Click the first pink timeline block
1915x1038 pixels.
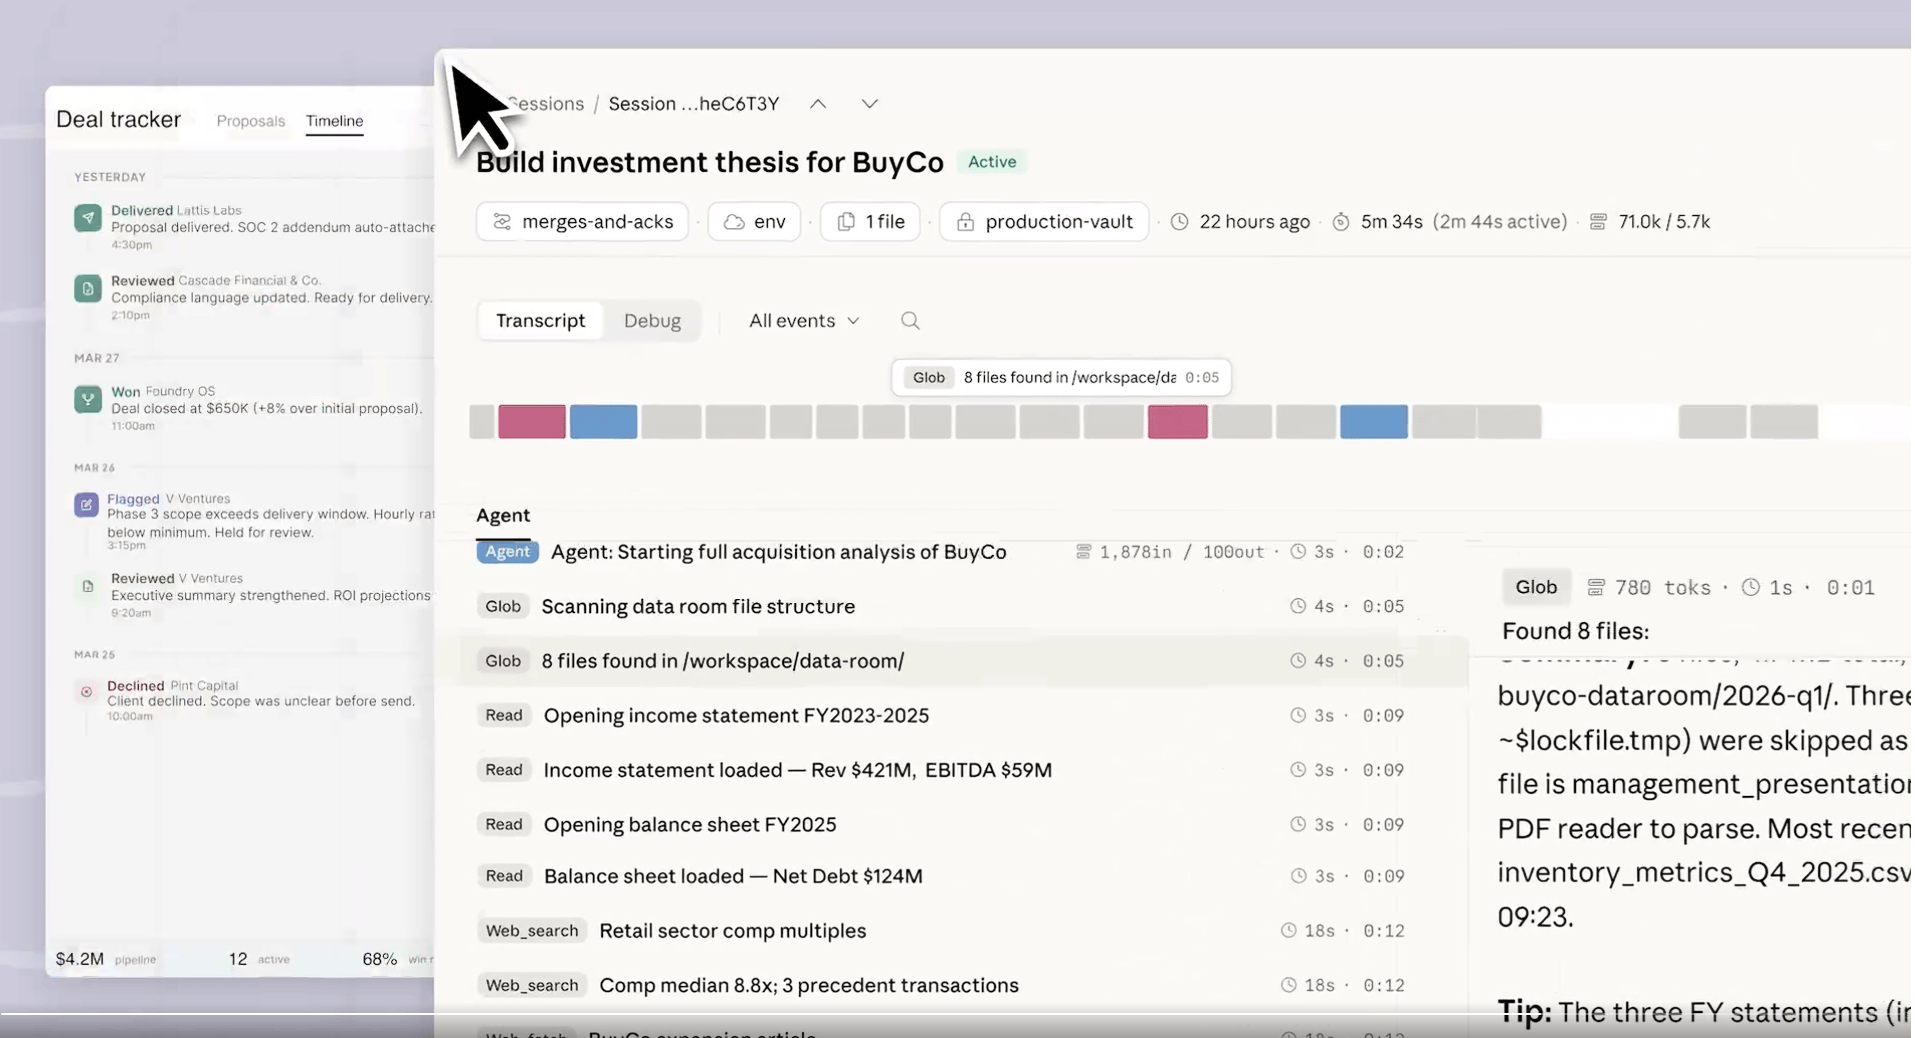pyautogui.click(x=532, y=422)
